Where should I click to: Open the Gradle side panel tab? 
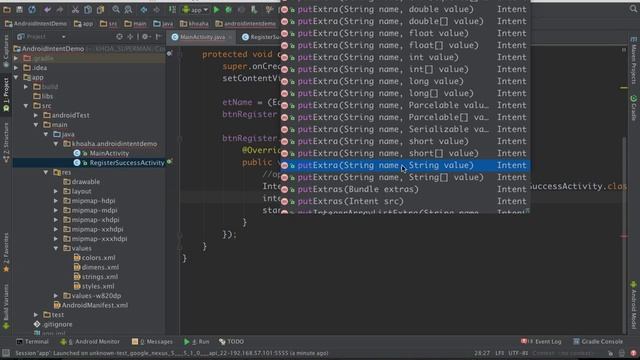[x=633, y=108]
